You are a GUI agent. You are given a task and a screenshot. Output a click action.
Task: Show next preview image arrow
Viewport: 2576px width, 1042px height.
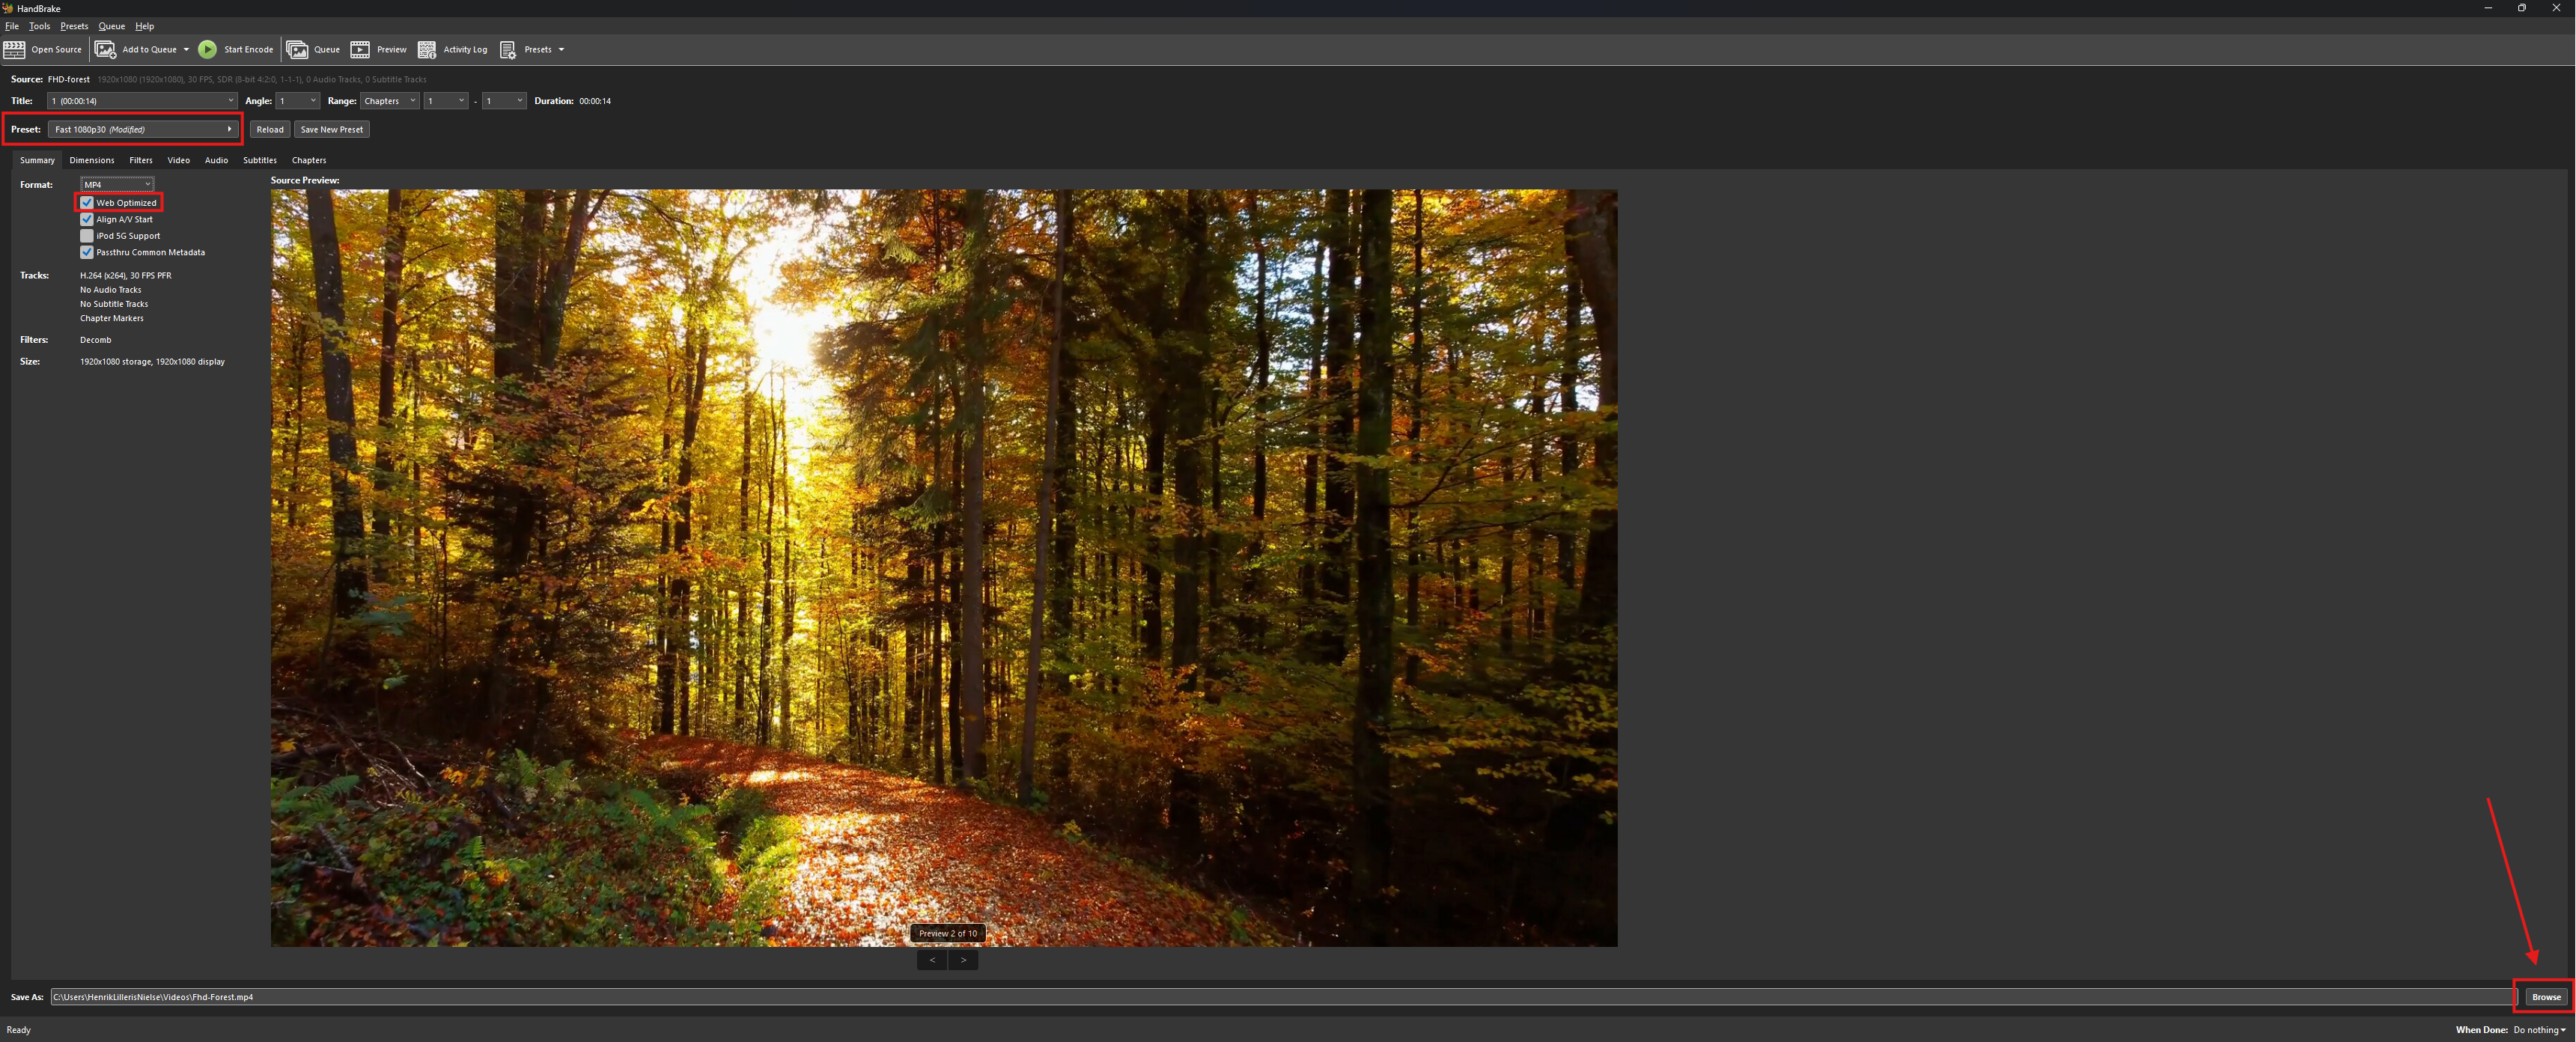[x=963, y=960]
